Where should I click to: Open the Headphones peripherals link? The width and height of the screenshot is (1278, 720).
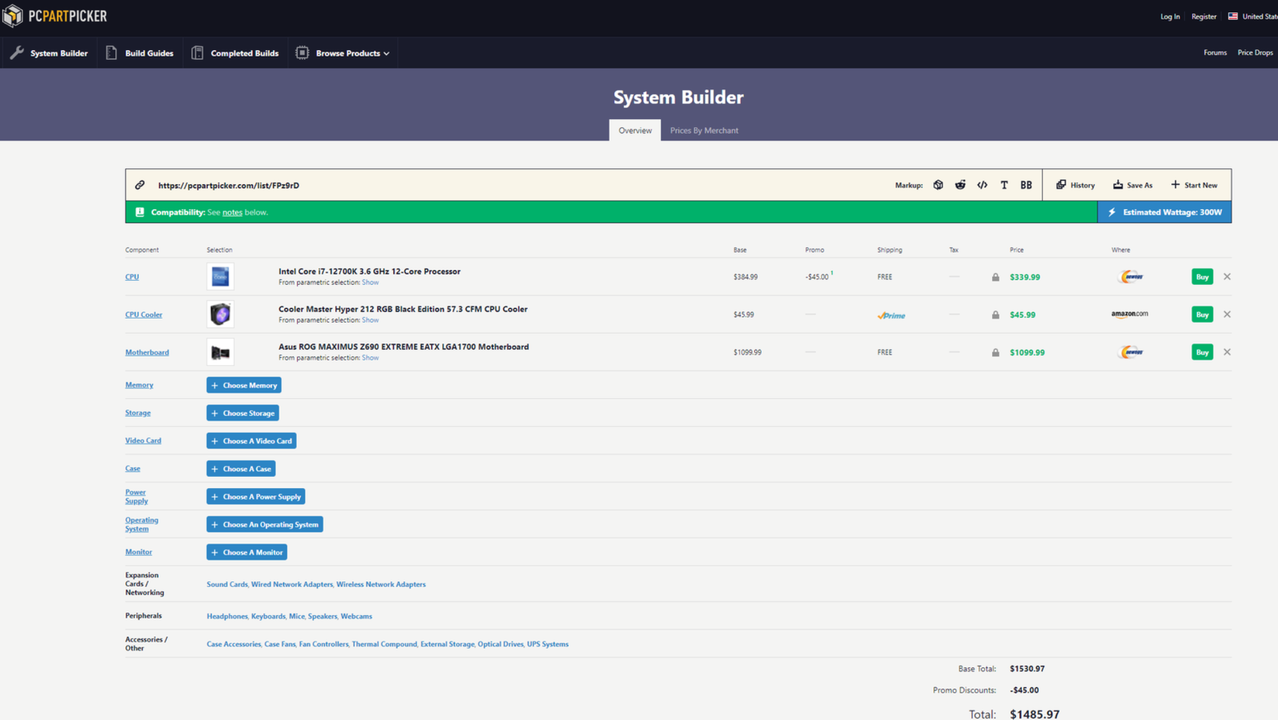(x=227, y=616)
